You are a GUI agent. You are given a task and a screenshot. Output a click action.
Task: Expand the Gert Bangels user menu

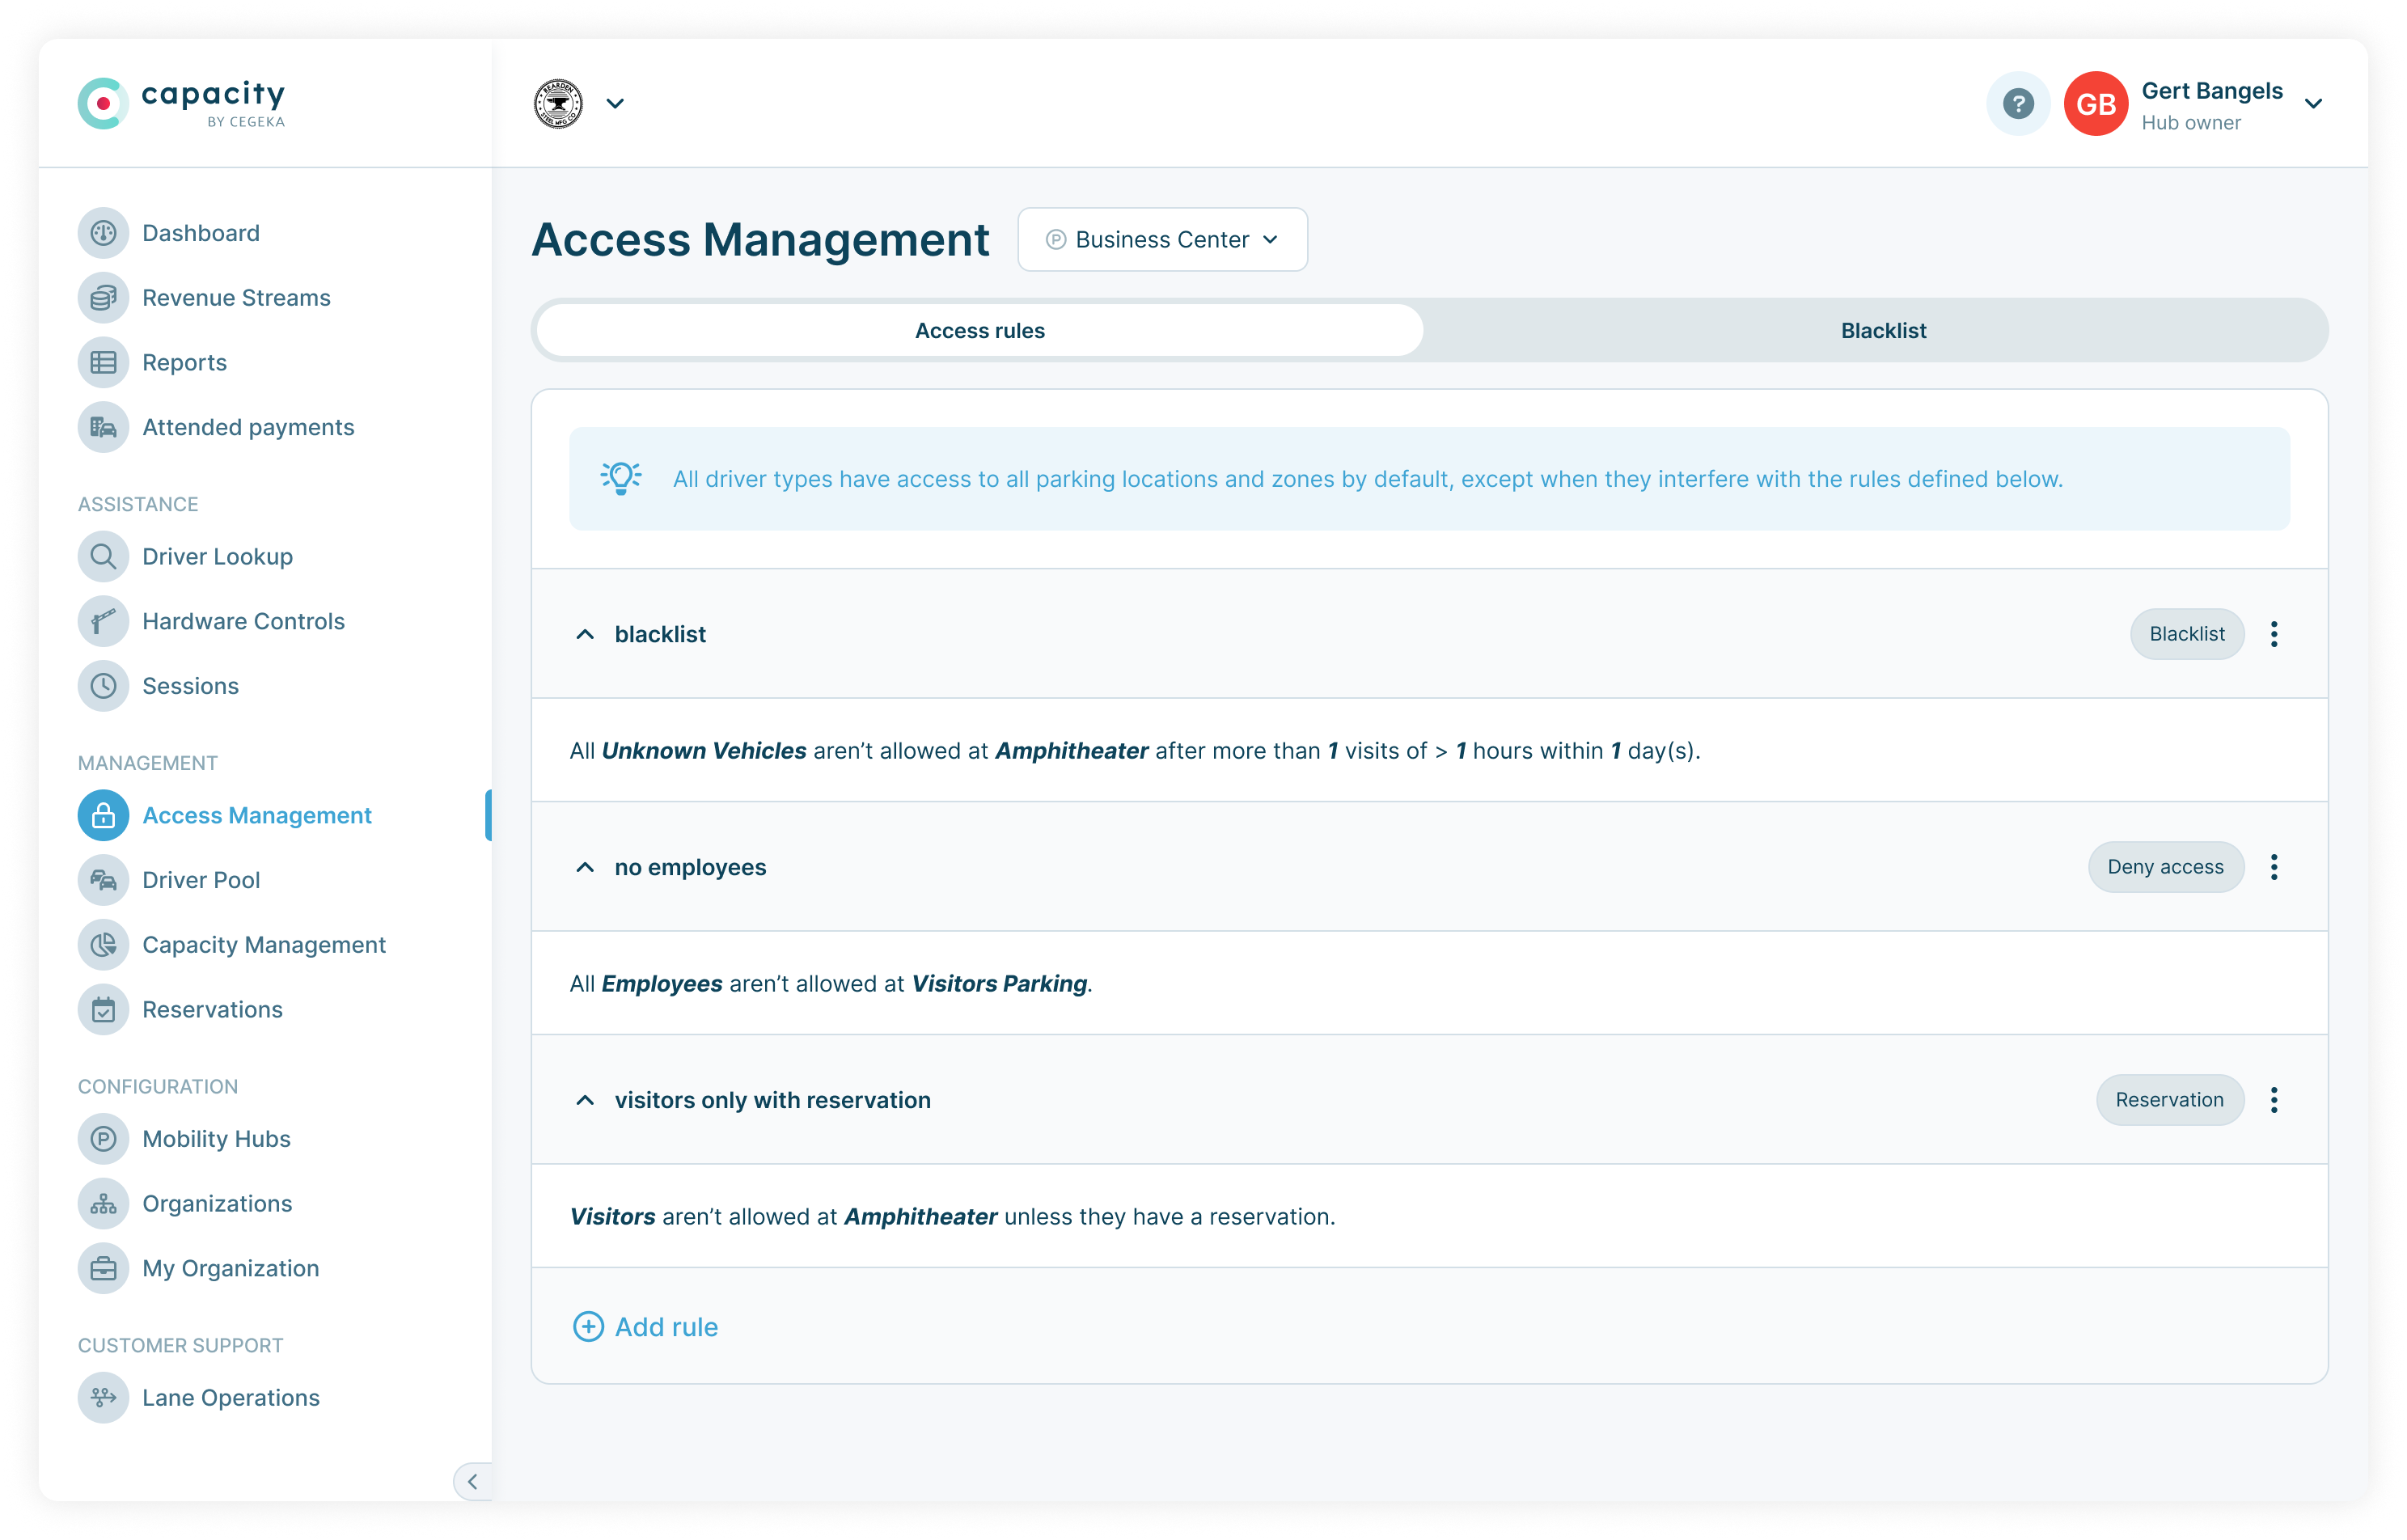point(2312,104)
